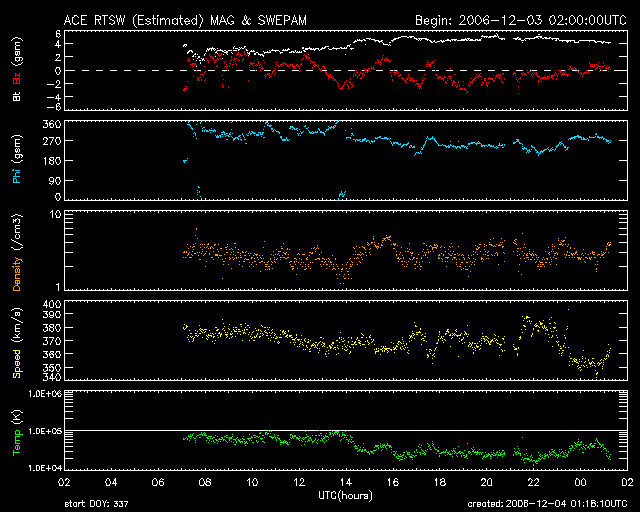This screenshot has width=640, height=512.
Task: Click the '06' hour label on time axis
Action: (158, 483)
